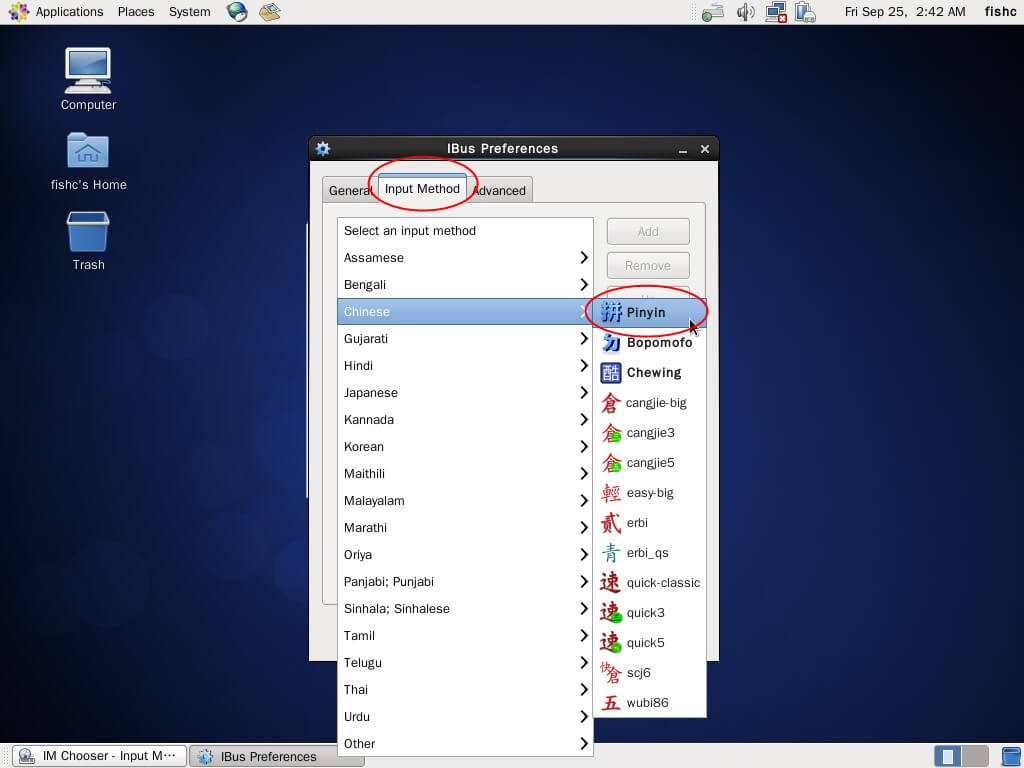Screen dimensions: 1024x768
Task: Open the Trash desktop icon
Action: pyautogui.click(x=88, y=233)
